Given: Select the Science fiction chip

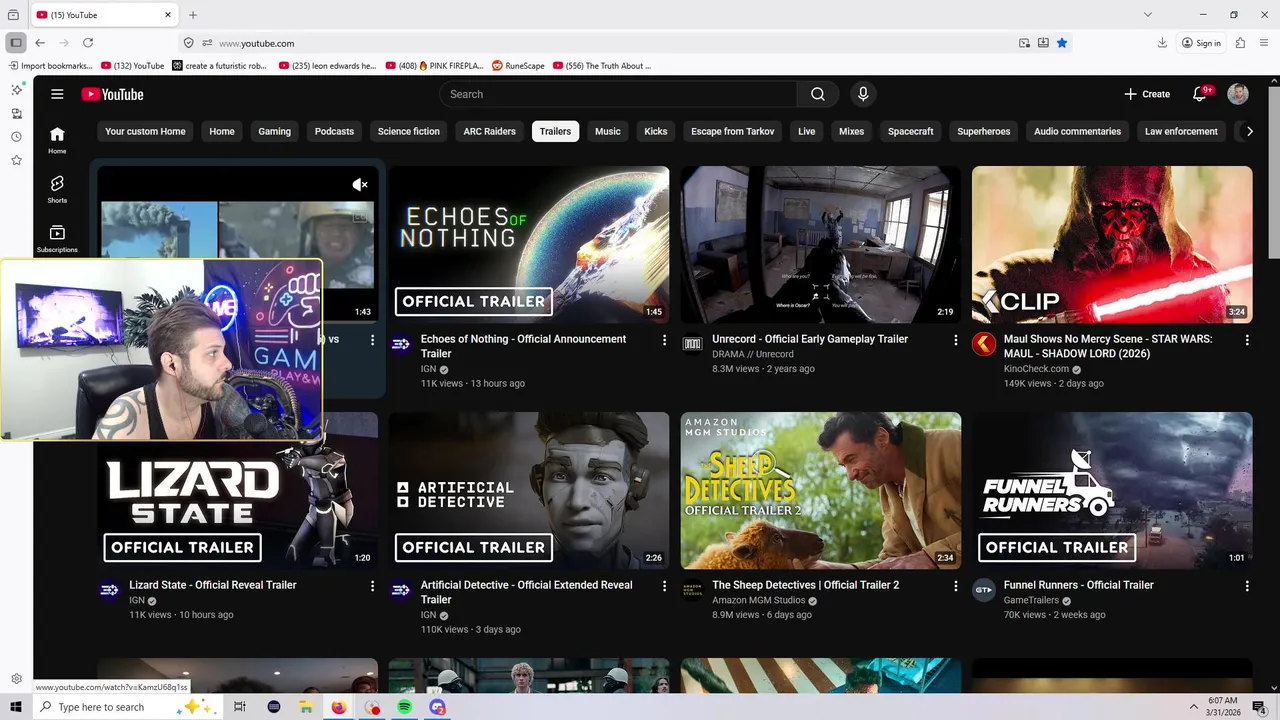Looking at the screenshot, I should pyautogui.click(x=408, y=131).
